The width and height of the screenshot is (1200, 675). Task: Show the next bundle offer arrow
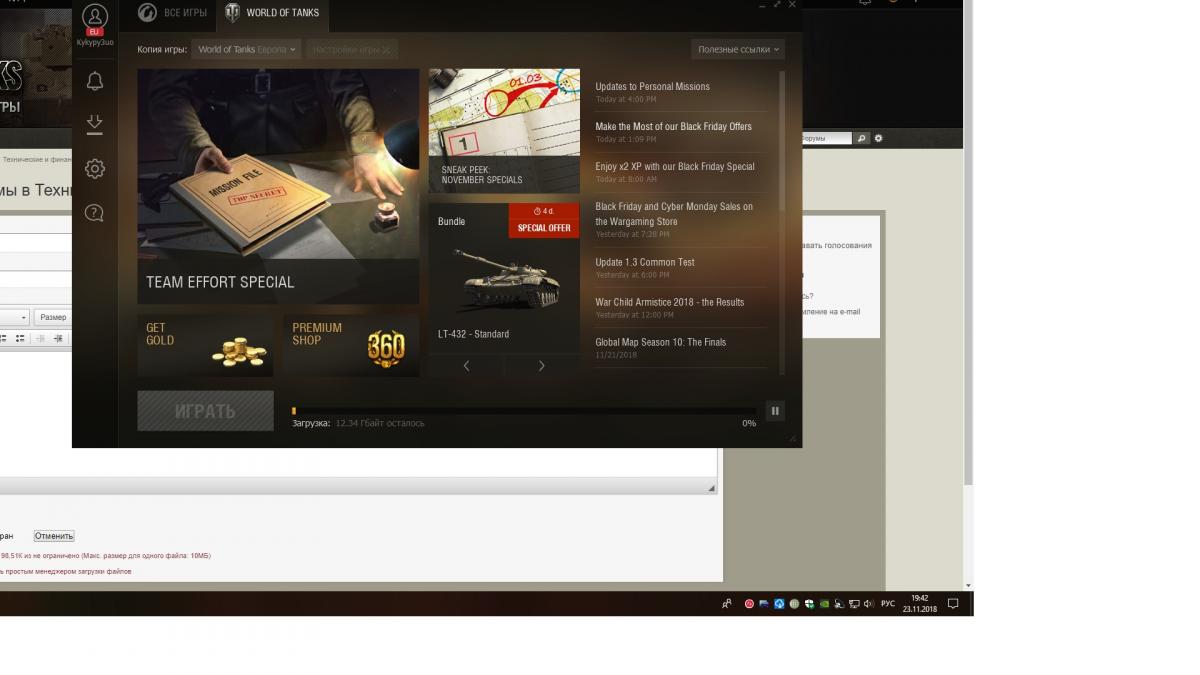pos(542,366)
